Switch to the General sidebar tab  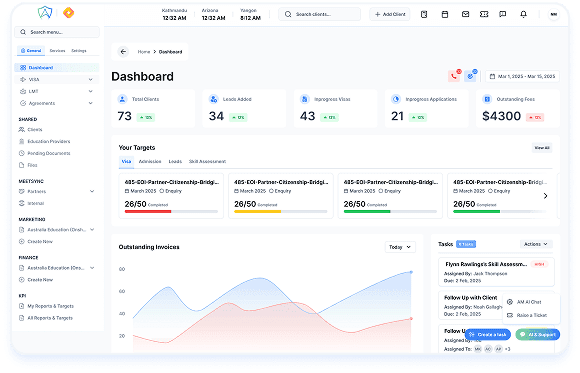tap(31, 50)
